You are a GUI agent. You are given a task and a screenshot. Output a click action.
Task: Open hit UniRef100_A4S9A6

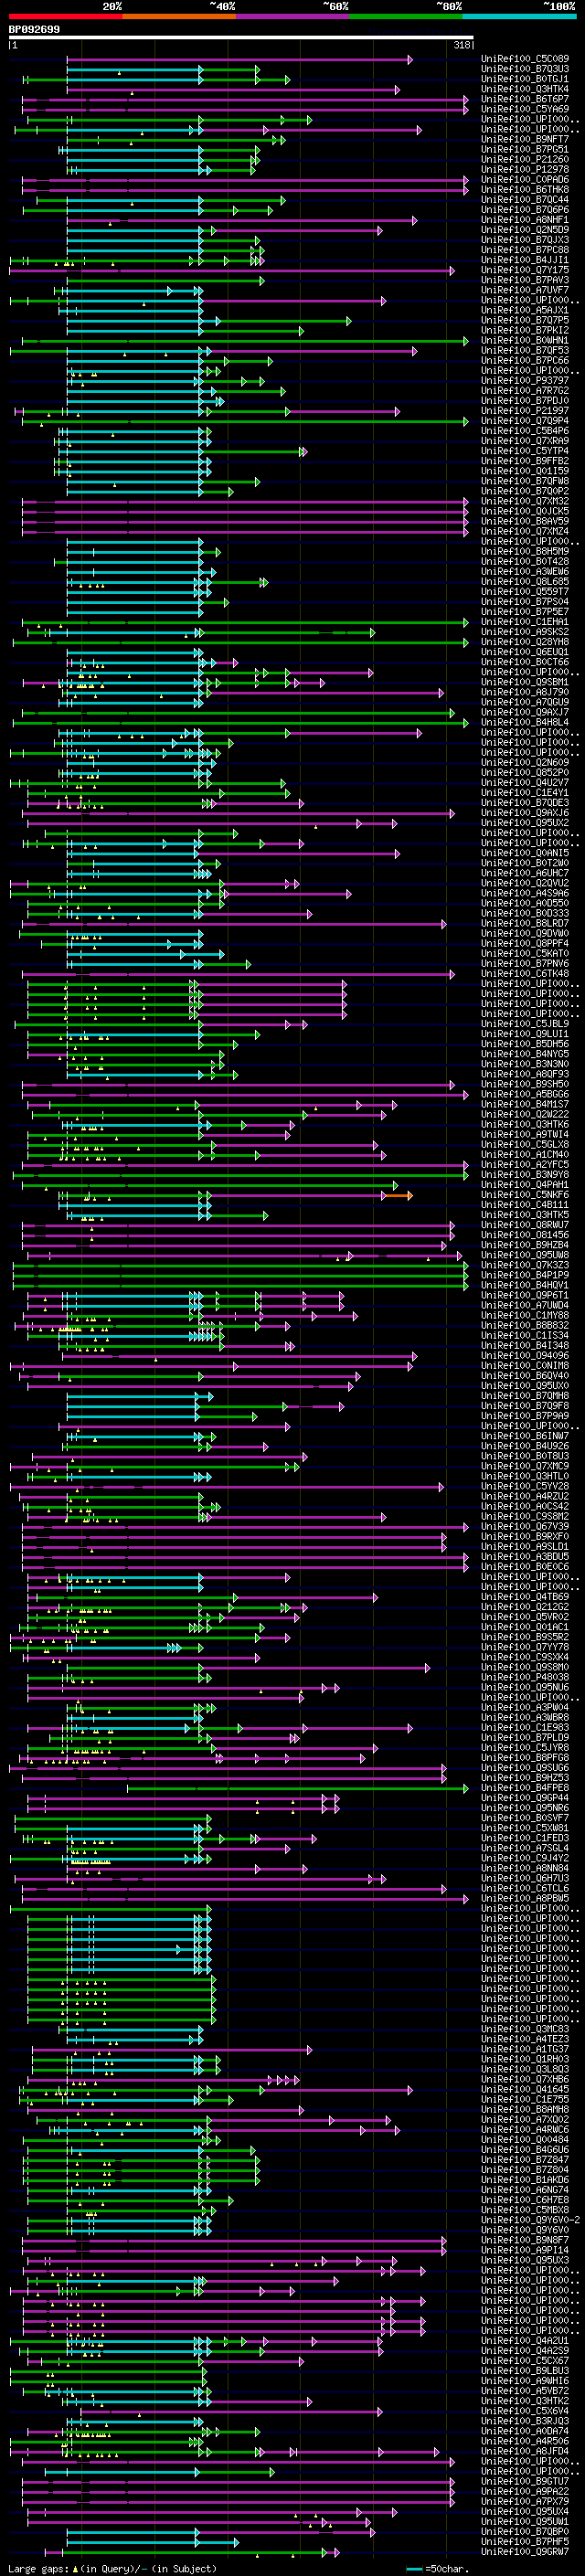(525, 893)
